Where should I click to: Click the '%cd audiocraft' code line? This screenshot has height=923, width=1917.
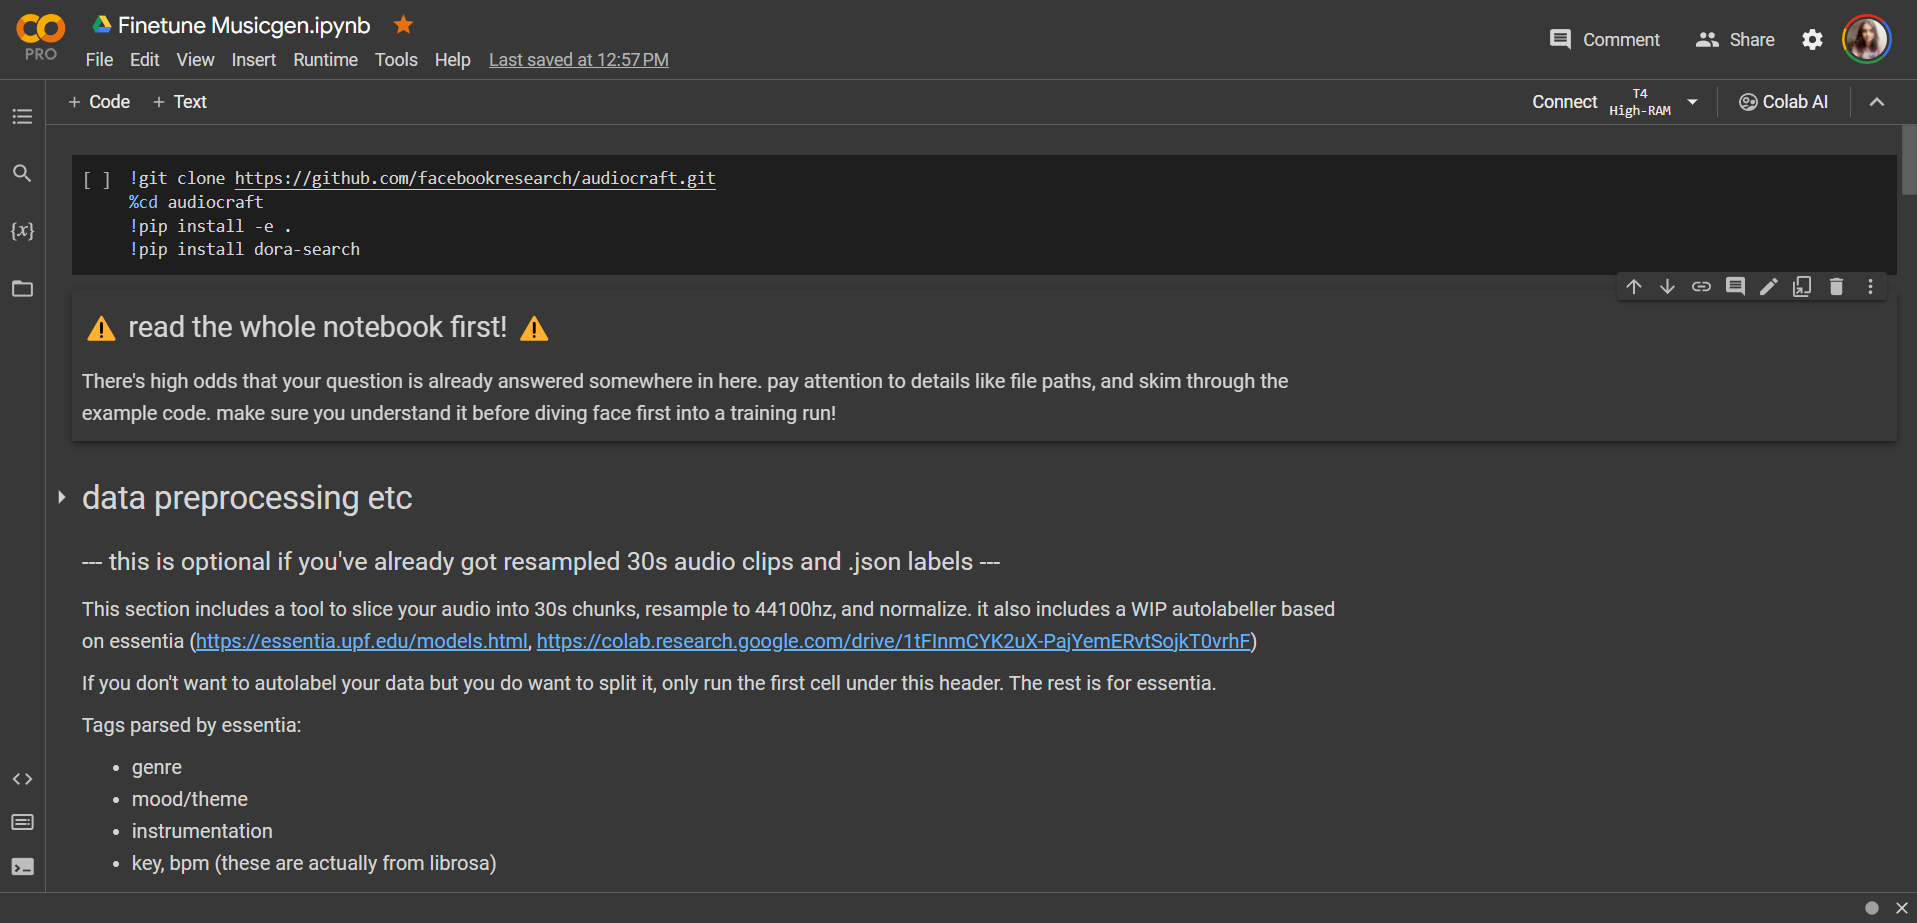[196, 202]
